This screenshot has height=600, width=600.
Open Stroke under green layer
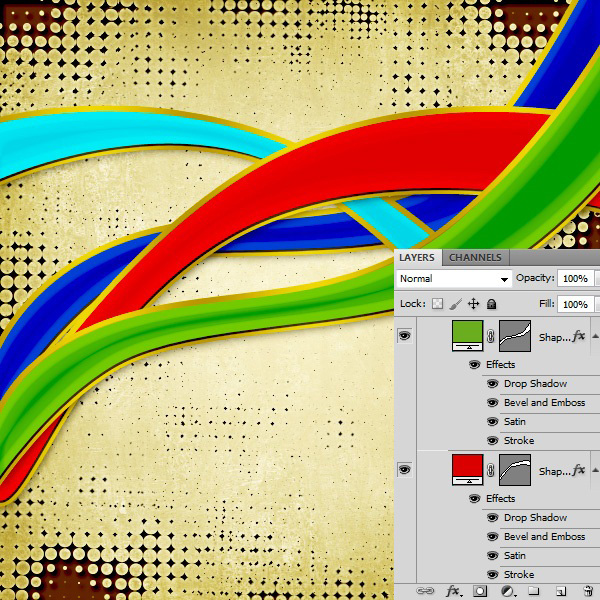pos(519,441)
